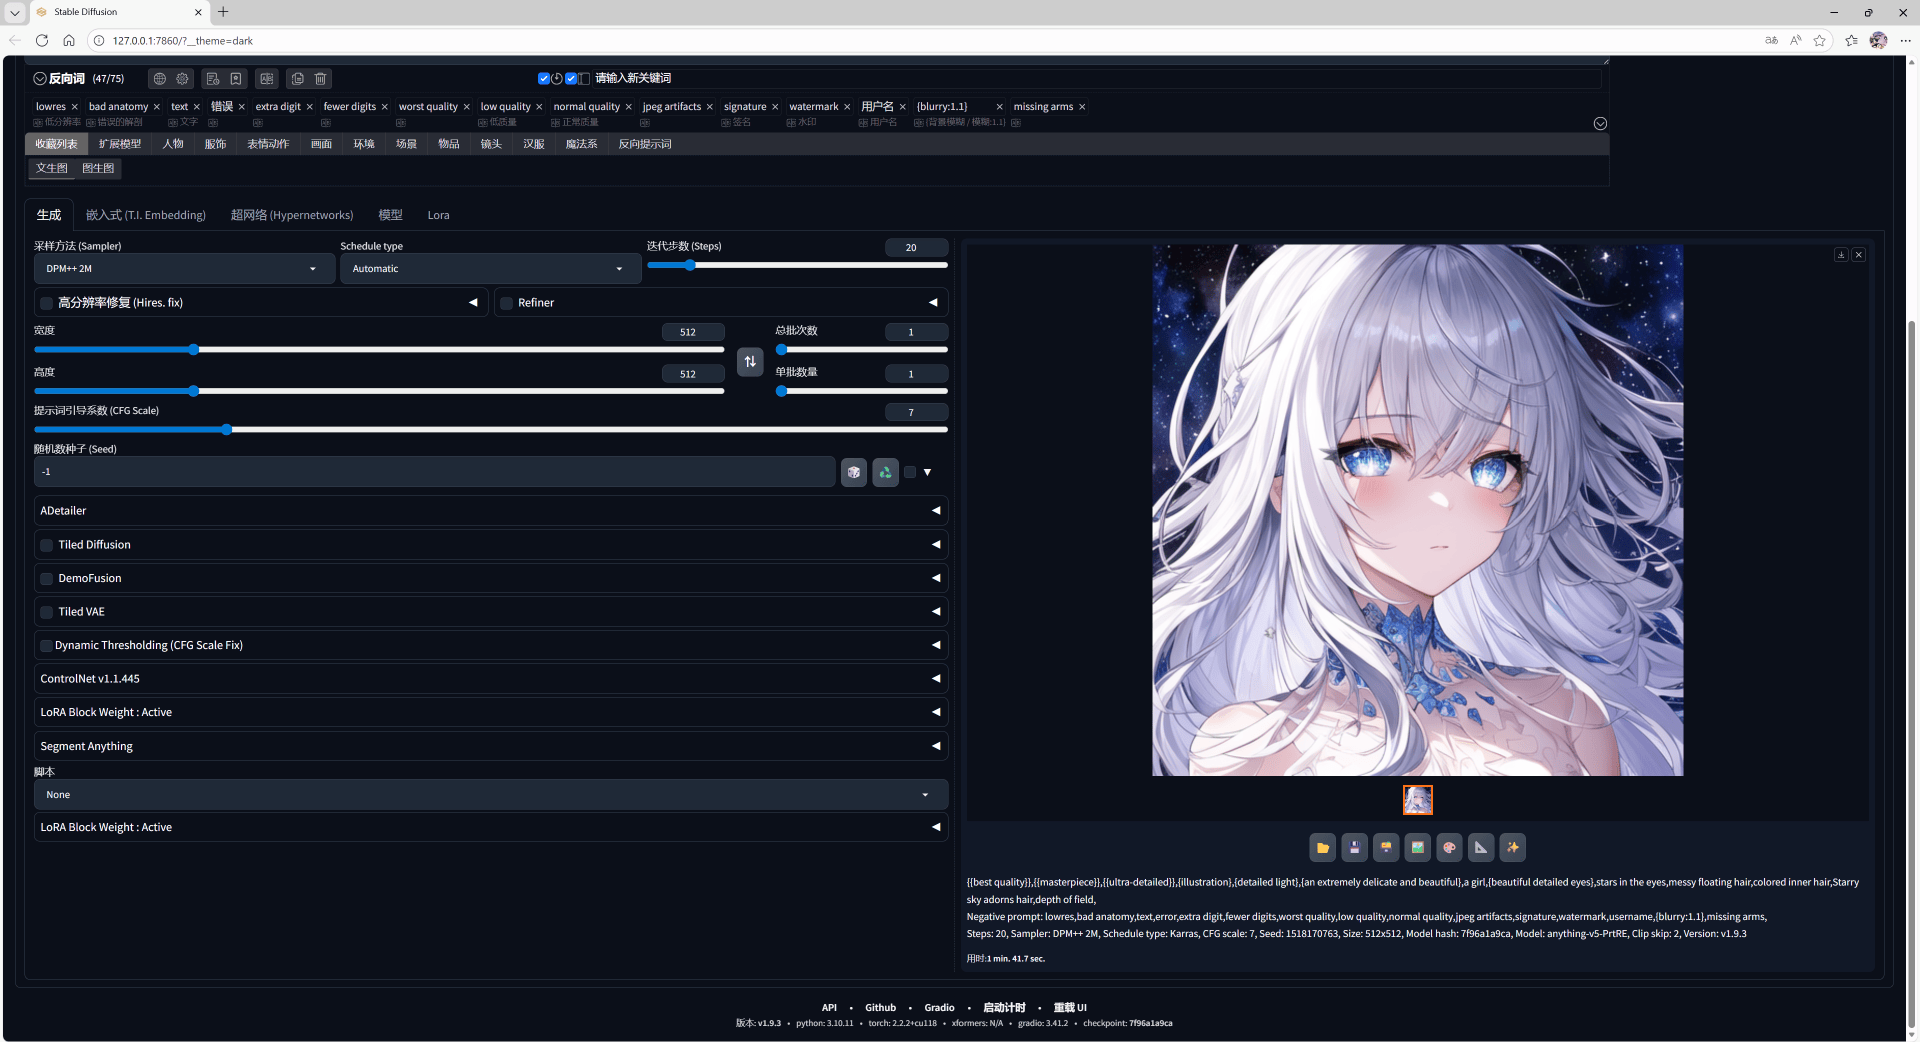The height and width of the screenshot is (1042, 1920).
Task: Open the output folder with the yellow folder icon
Action: (x=1322, y=848)
